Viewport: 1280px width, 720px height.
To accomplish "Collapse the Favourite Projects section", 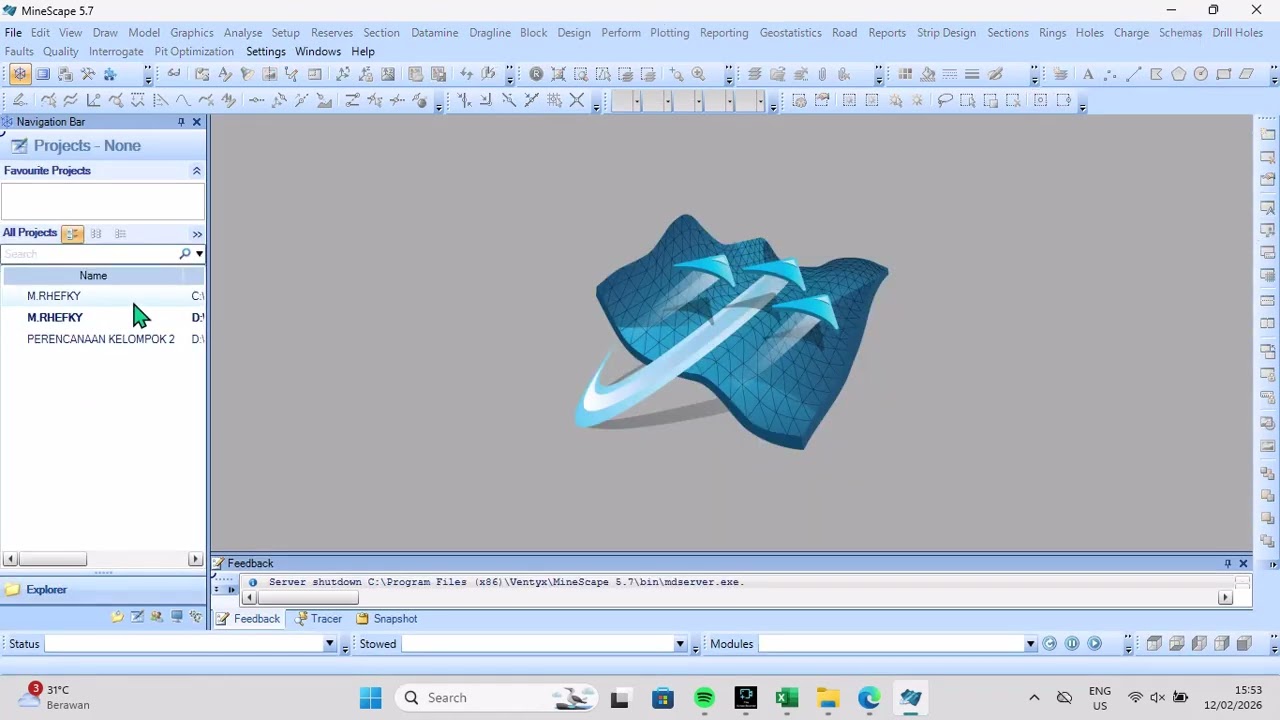I will (196, 171).
